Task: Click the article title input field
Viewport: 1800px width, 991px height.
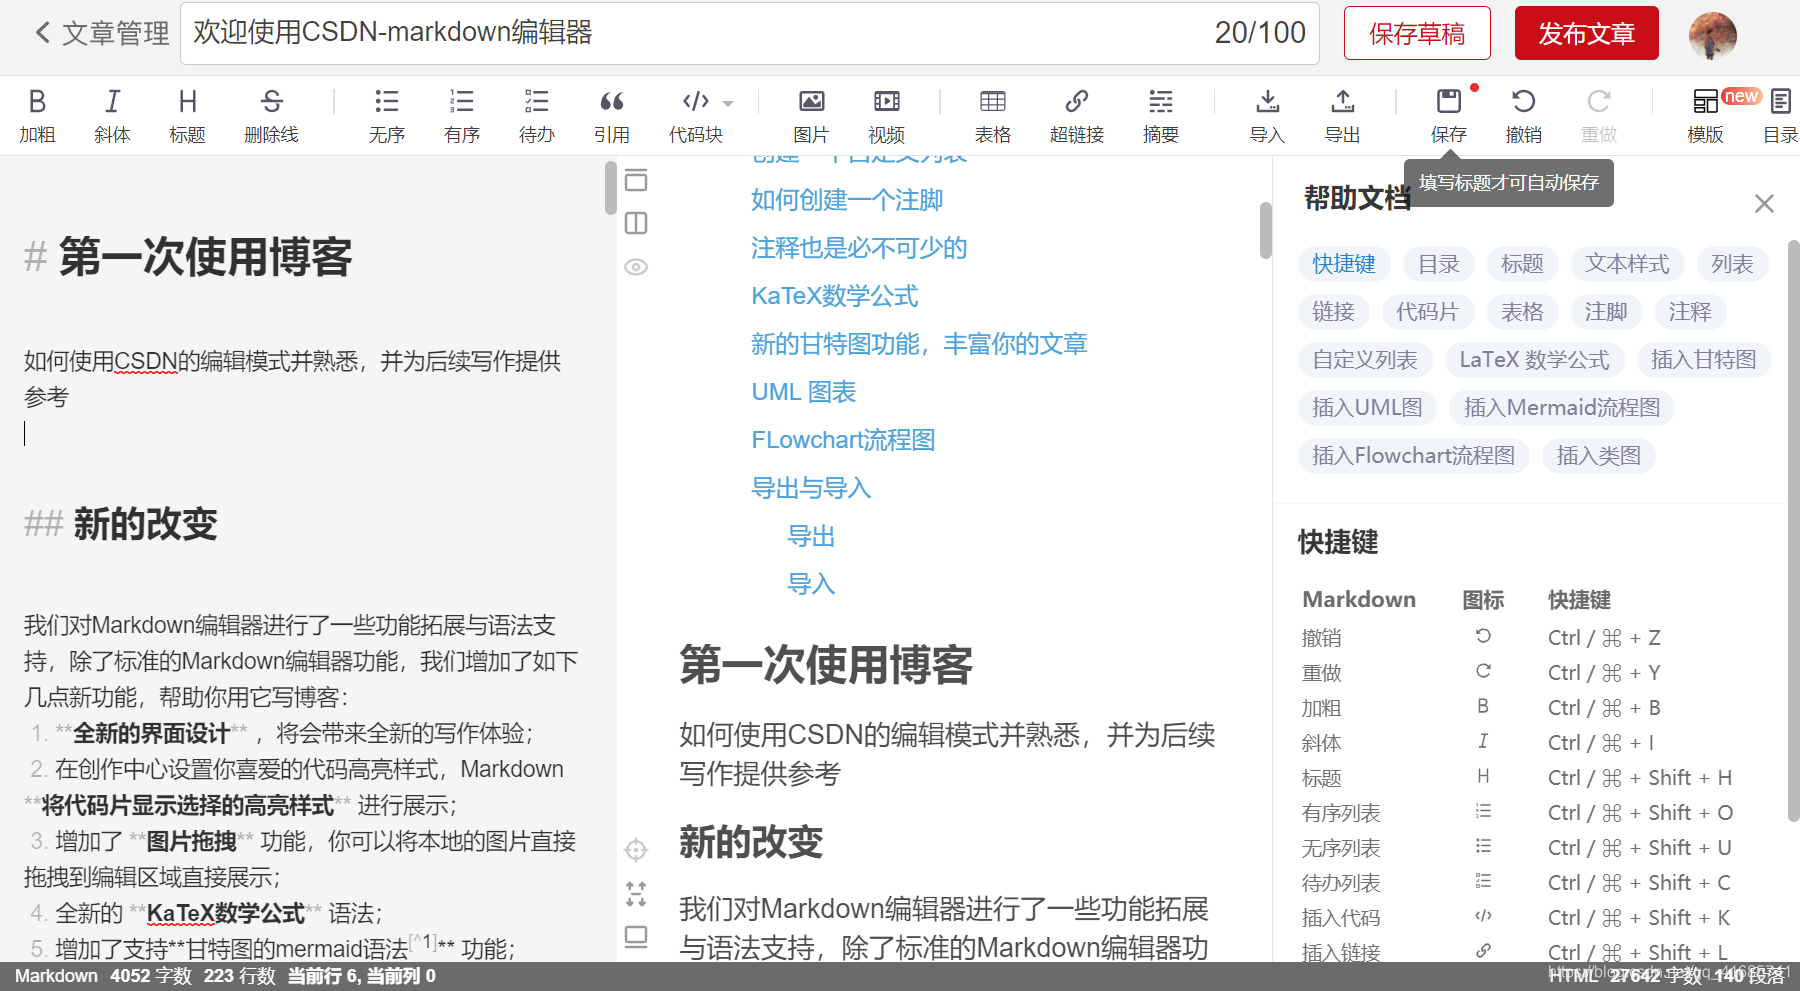Action: [750, 33]
